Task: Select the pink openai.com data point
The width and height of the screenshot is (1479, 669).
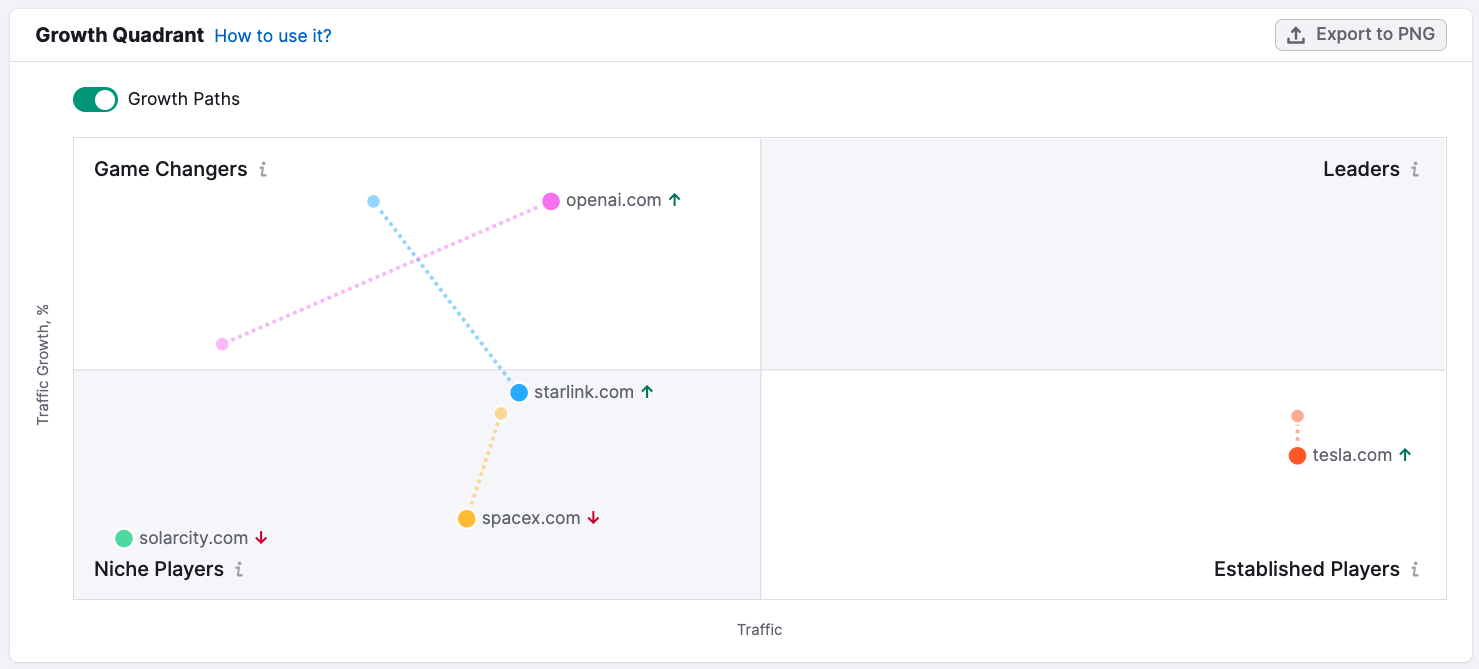Action: [551, 202]
